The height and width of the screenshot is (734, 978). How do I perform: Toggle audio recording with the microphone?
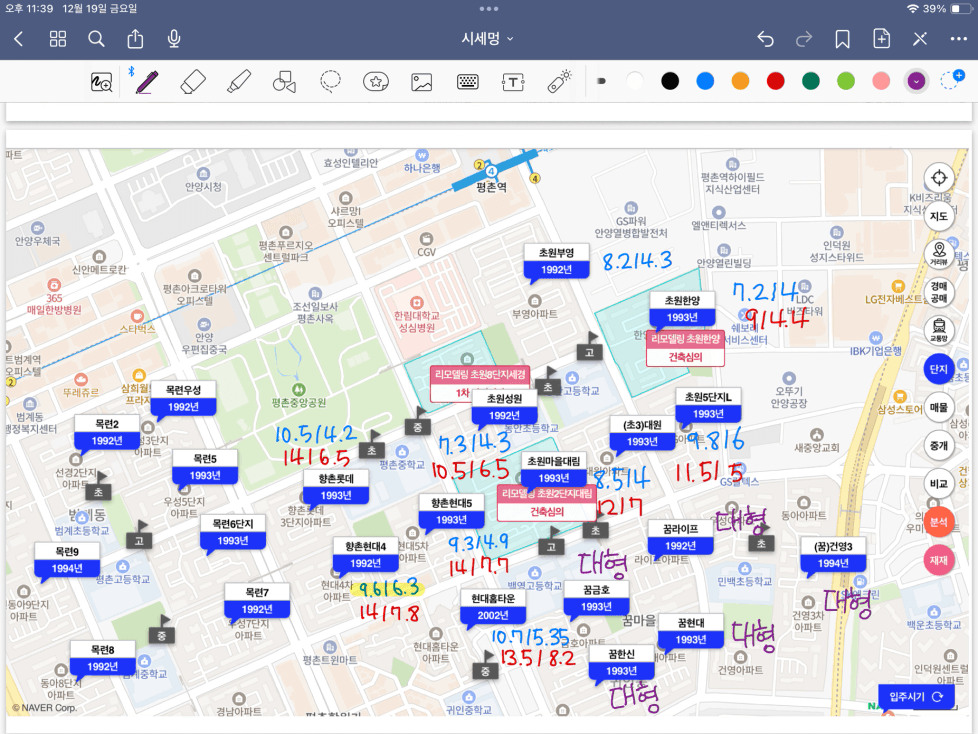174,39
